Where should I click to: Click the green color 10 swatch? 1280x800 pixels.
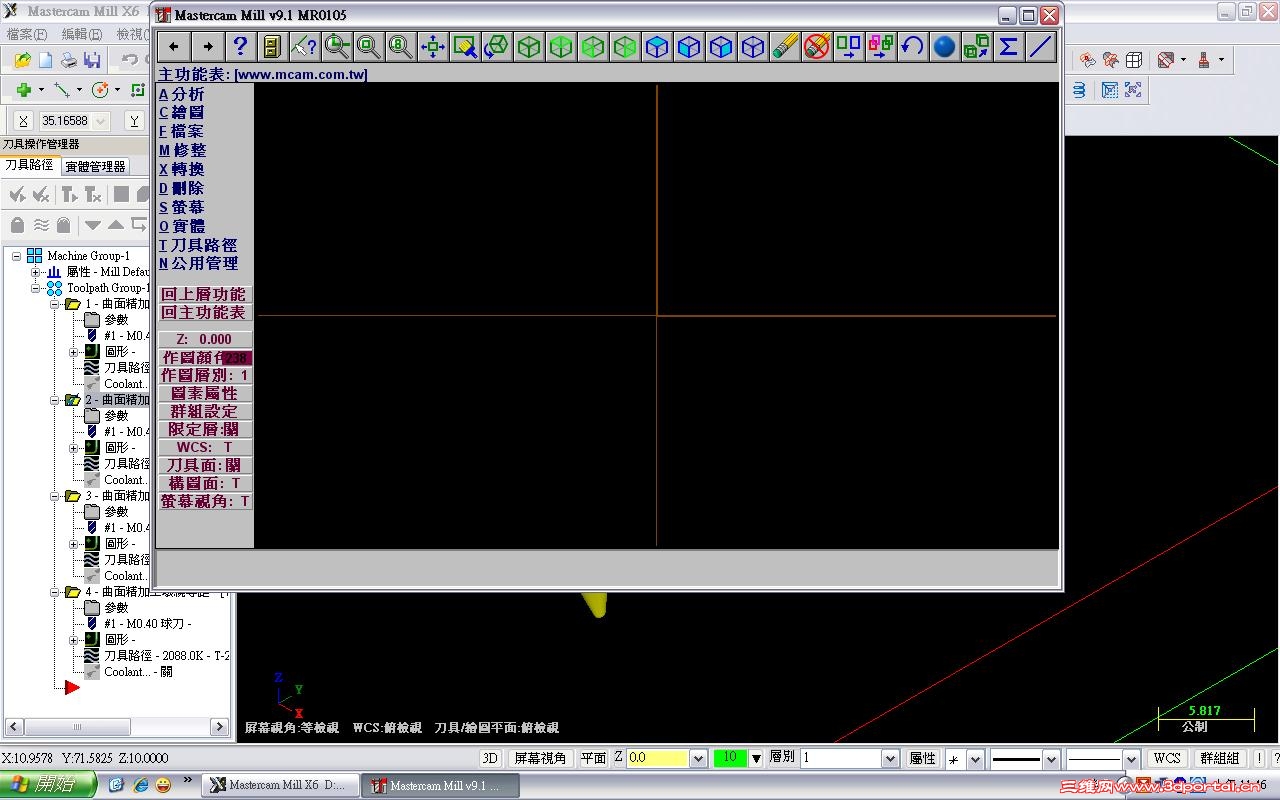[730, 758]
